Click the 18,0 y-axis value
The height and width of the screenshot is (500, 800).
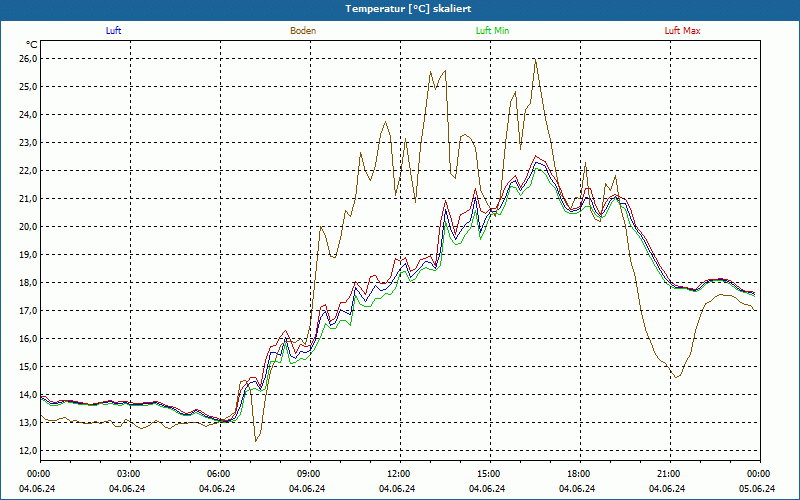tap(29, 283)
